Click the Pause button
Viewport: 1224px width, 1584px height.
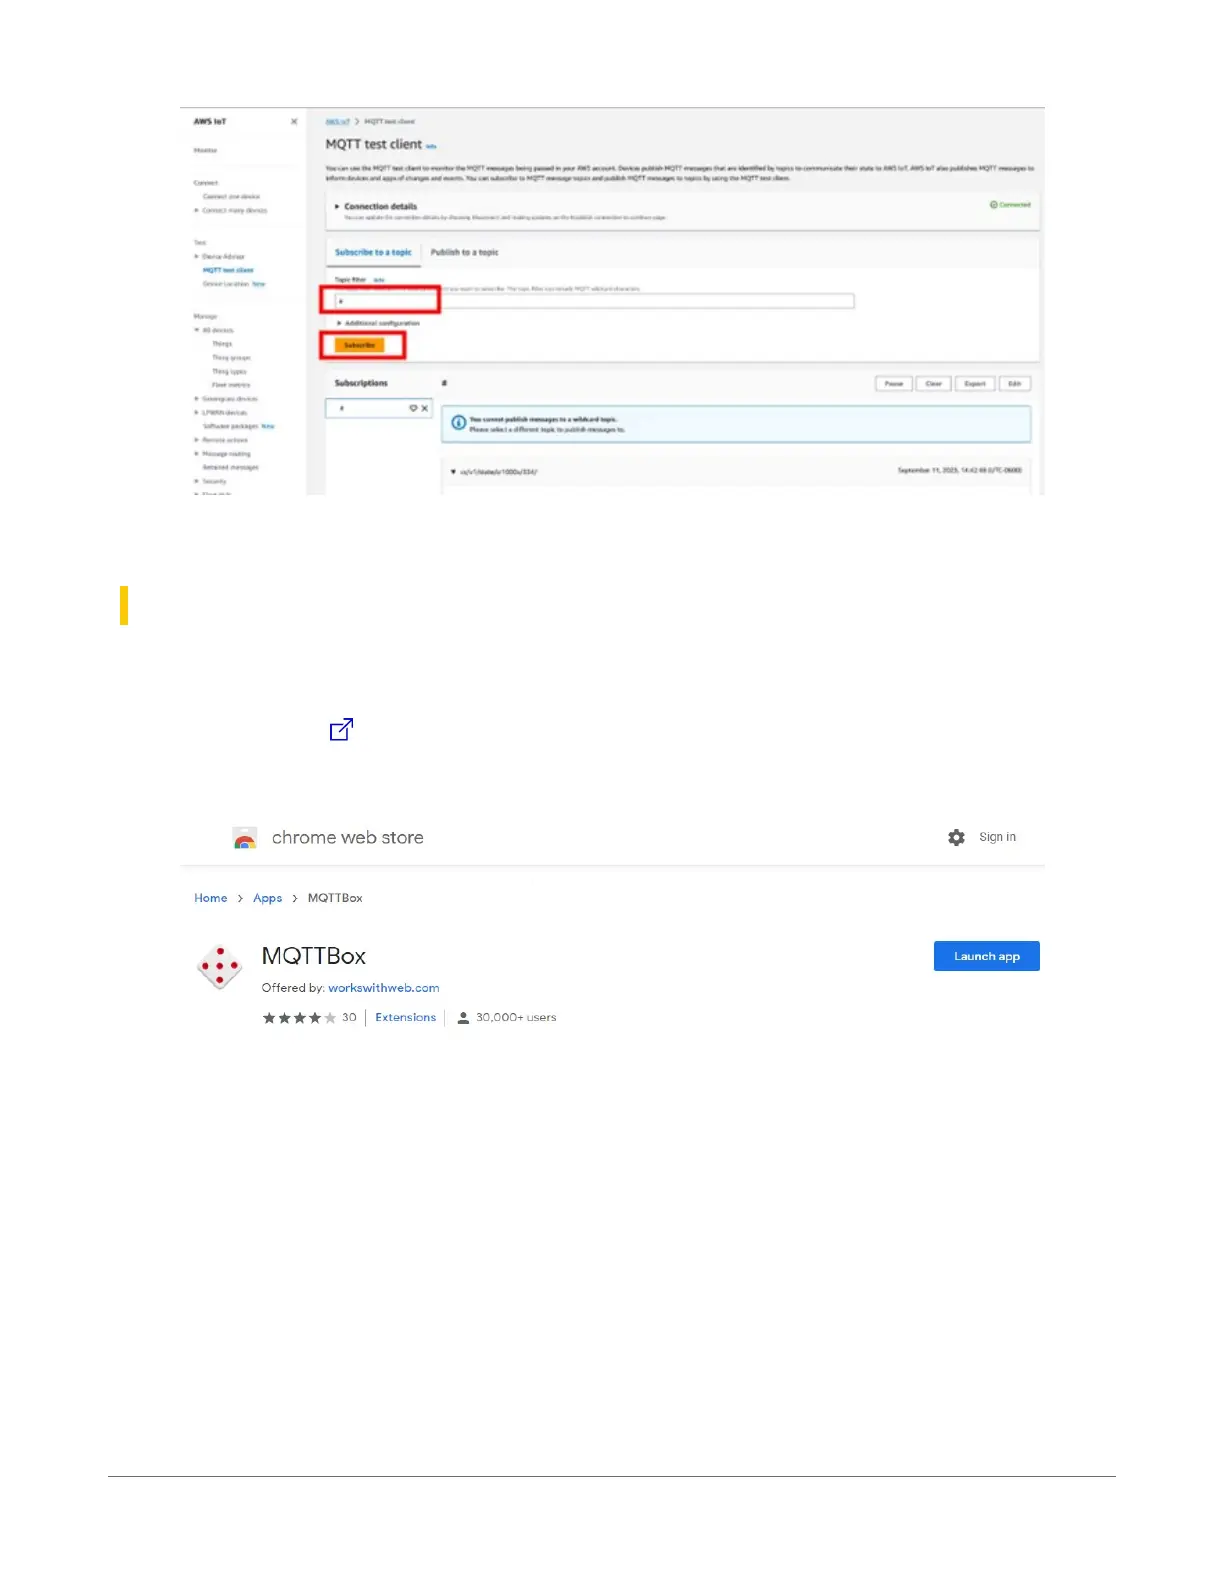tap(894, 383)
